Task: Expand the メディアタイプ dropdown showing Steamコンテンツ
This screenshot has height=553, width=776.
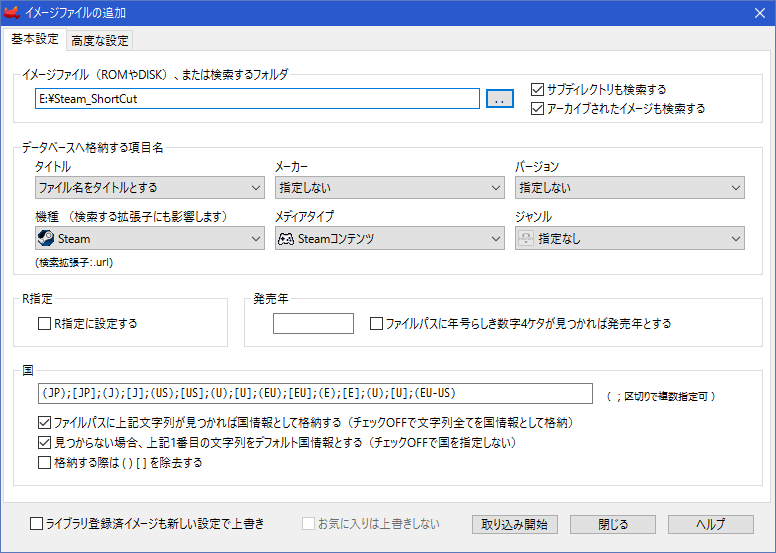Action: [x=389, y=239]
